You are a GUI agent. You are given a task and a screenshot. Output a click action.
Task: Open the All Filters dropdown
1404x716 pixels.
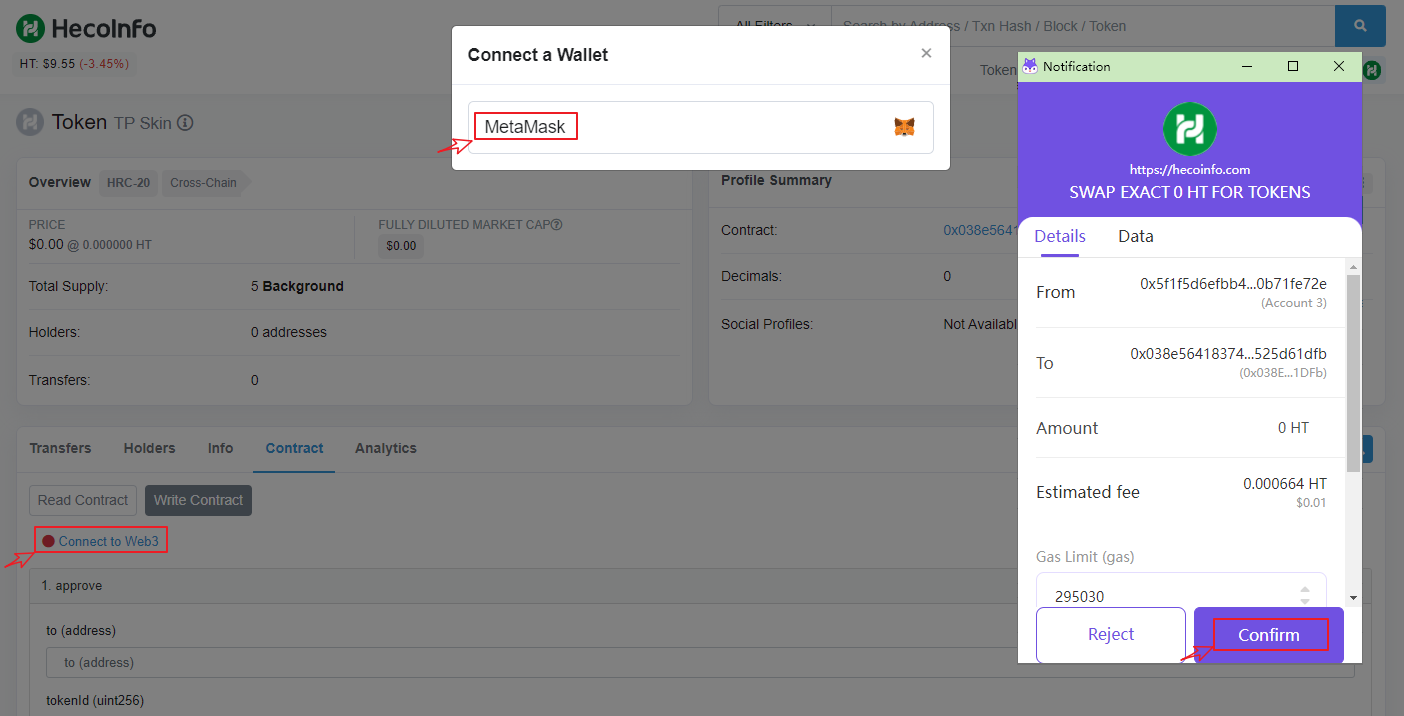pyautogui.click(x=775, y=26)
